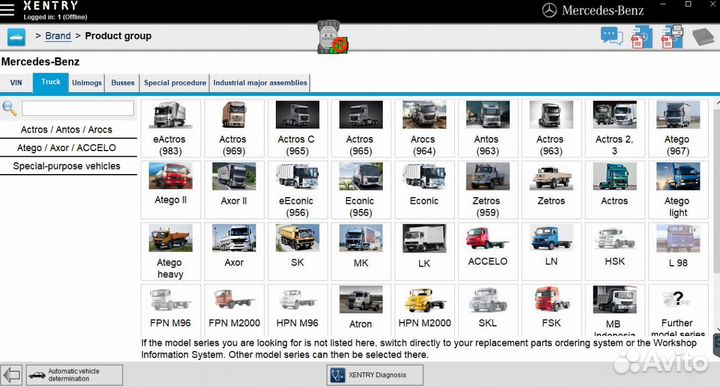Select the MB Indonesia model
Image resolution: width=720 pixels, height=387 pixels.
point(614,310)
